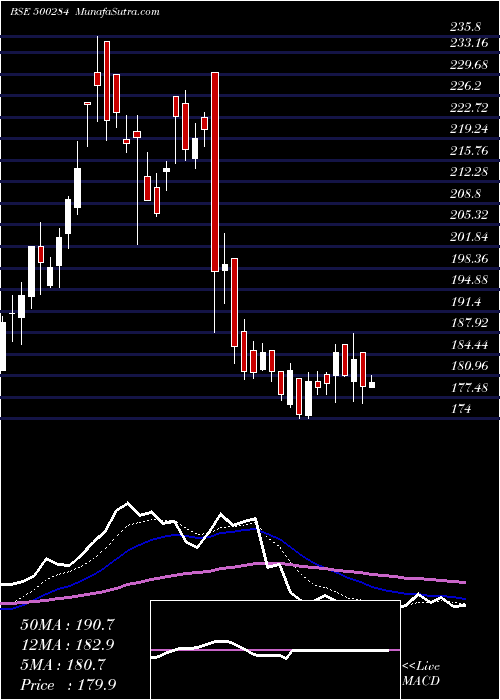
Task: Click the 5MA : 180.7 readout
Action: click(63, 665)
